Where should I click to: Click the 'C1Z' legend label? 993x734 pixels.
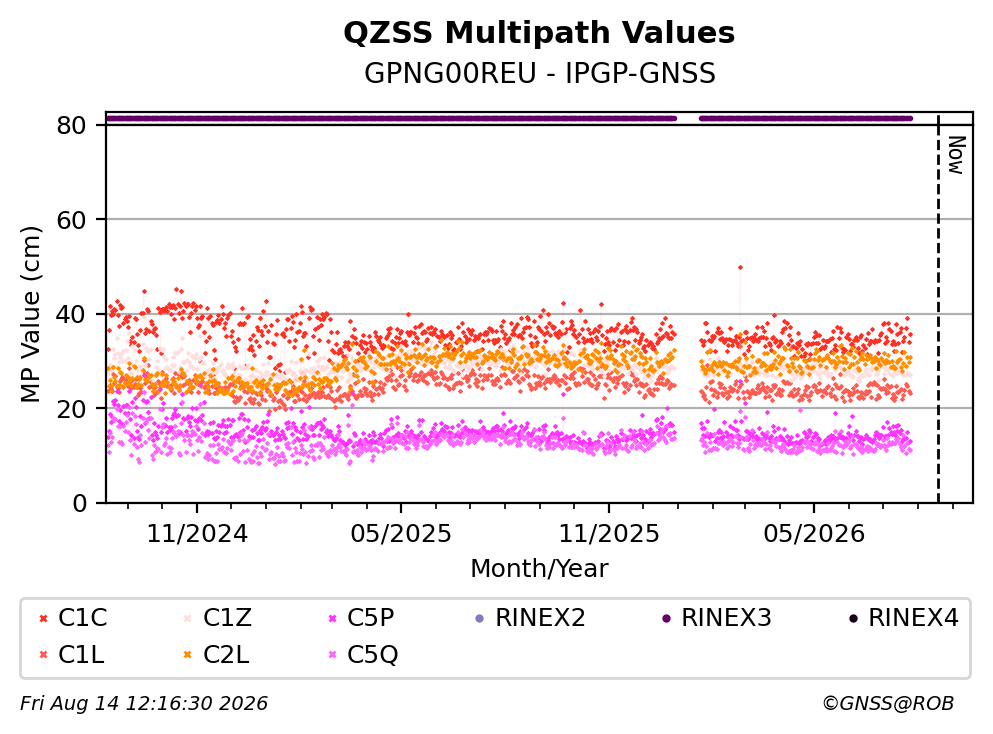pyautogui.click(x=227, y=617)
